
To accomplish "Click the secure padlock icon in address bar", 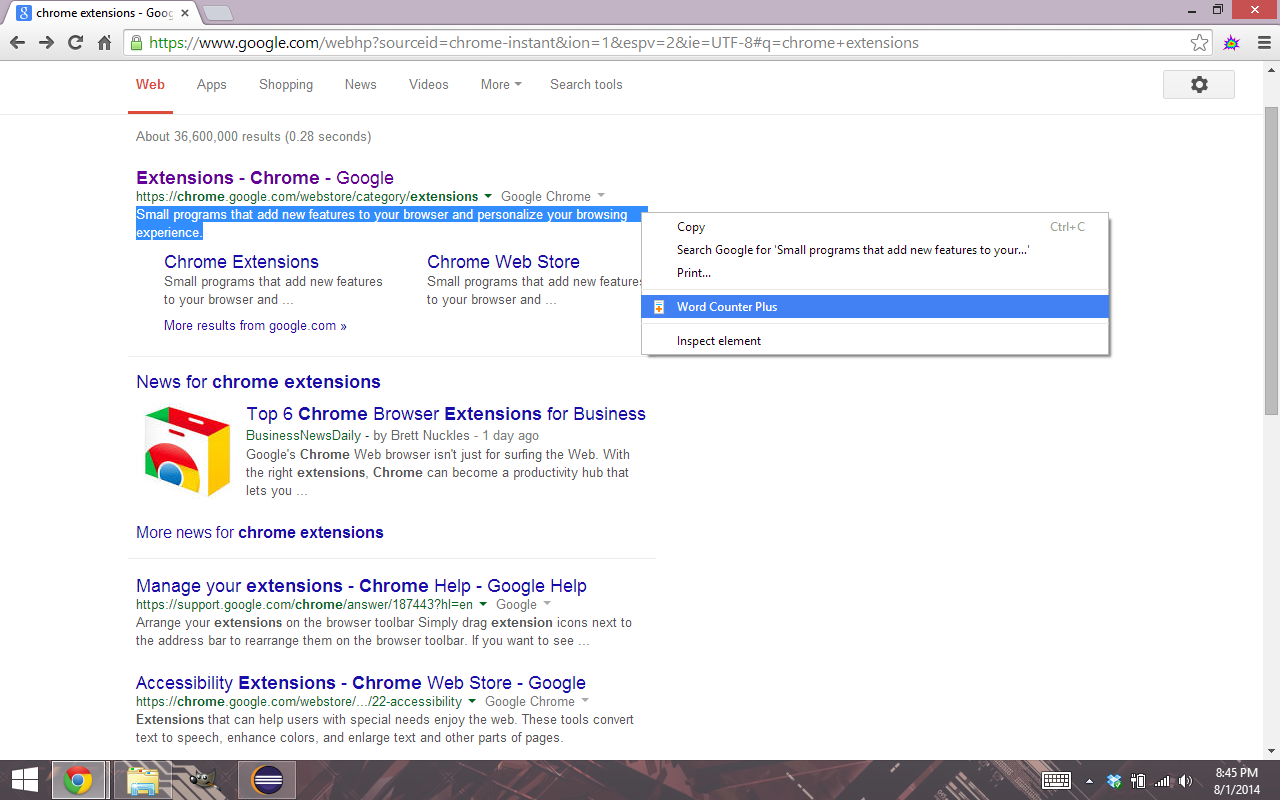I will click(x=136, y=43).
